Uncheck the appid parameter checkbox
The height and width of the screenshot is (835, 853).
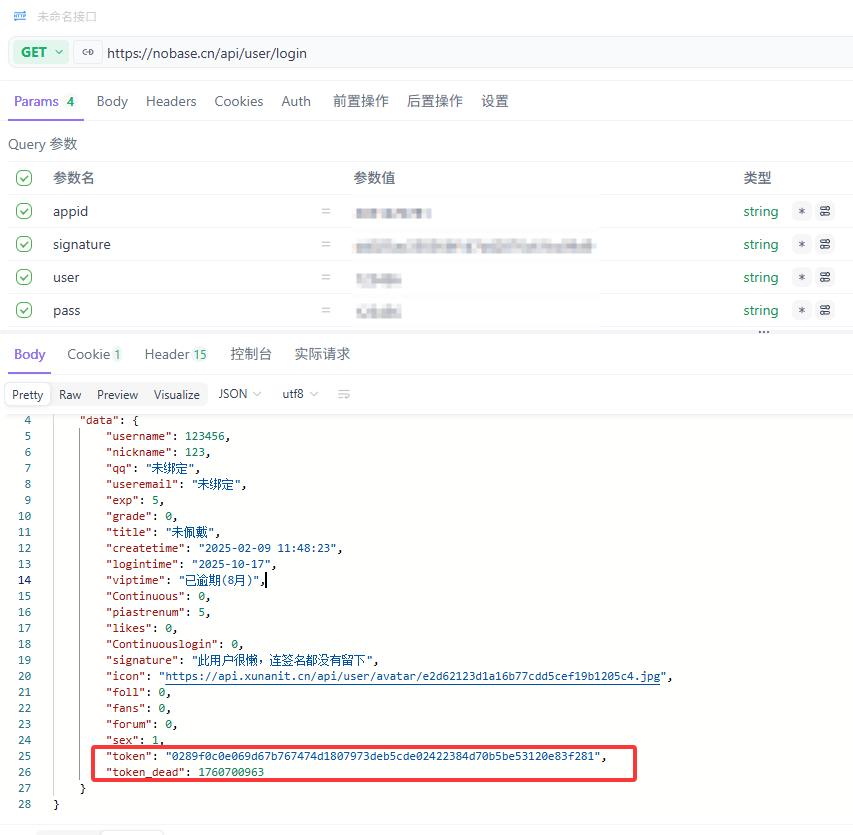(24, 211)
